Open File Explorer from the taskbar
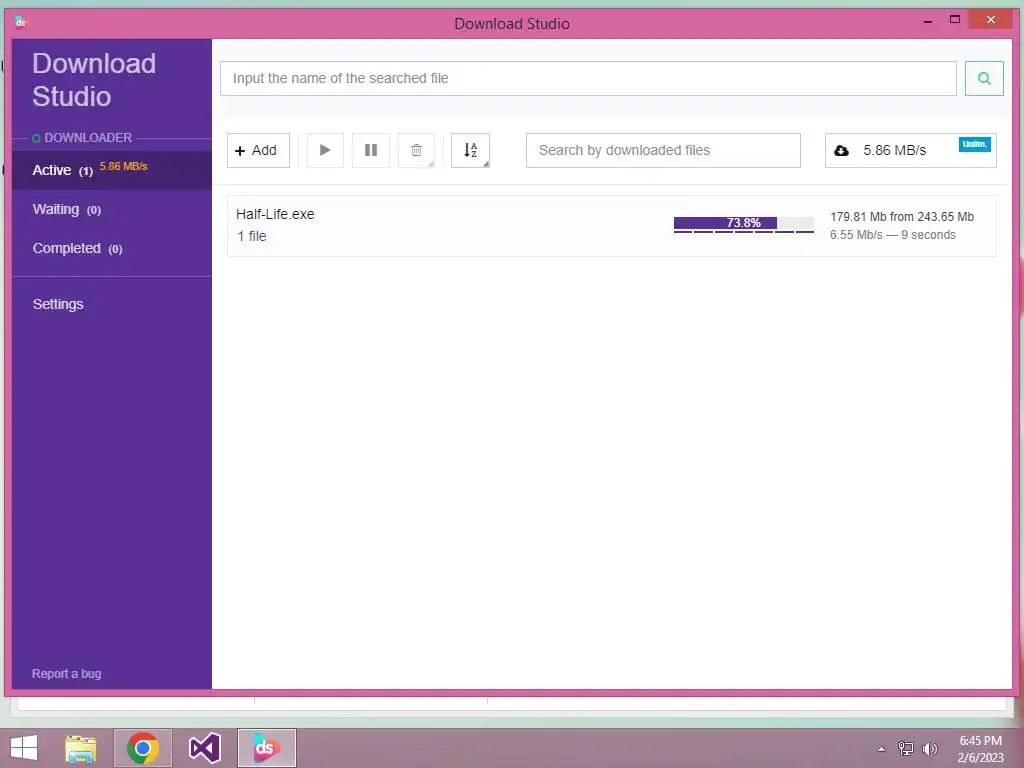This screenshot has height=768, width=1024. click(x=81, y=748)
